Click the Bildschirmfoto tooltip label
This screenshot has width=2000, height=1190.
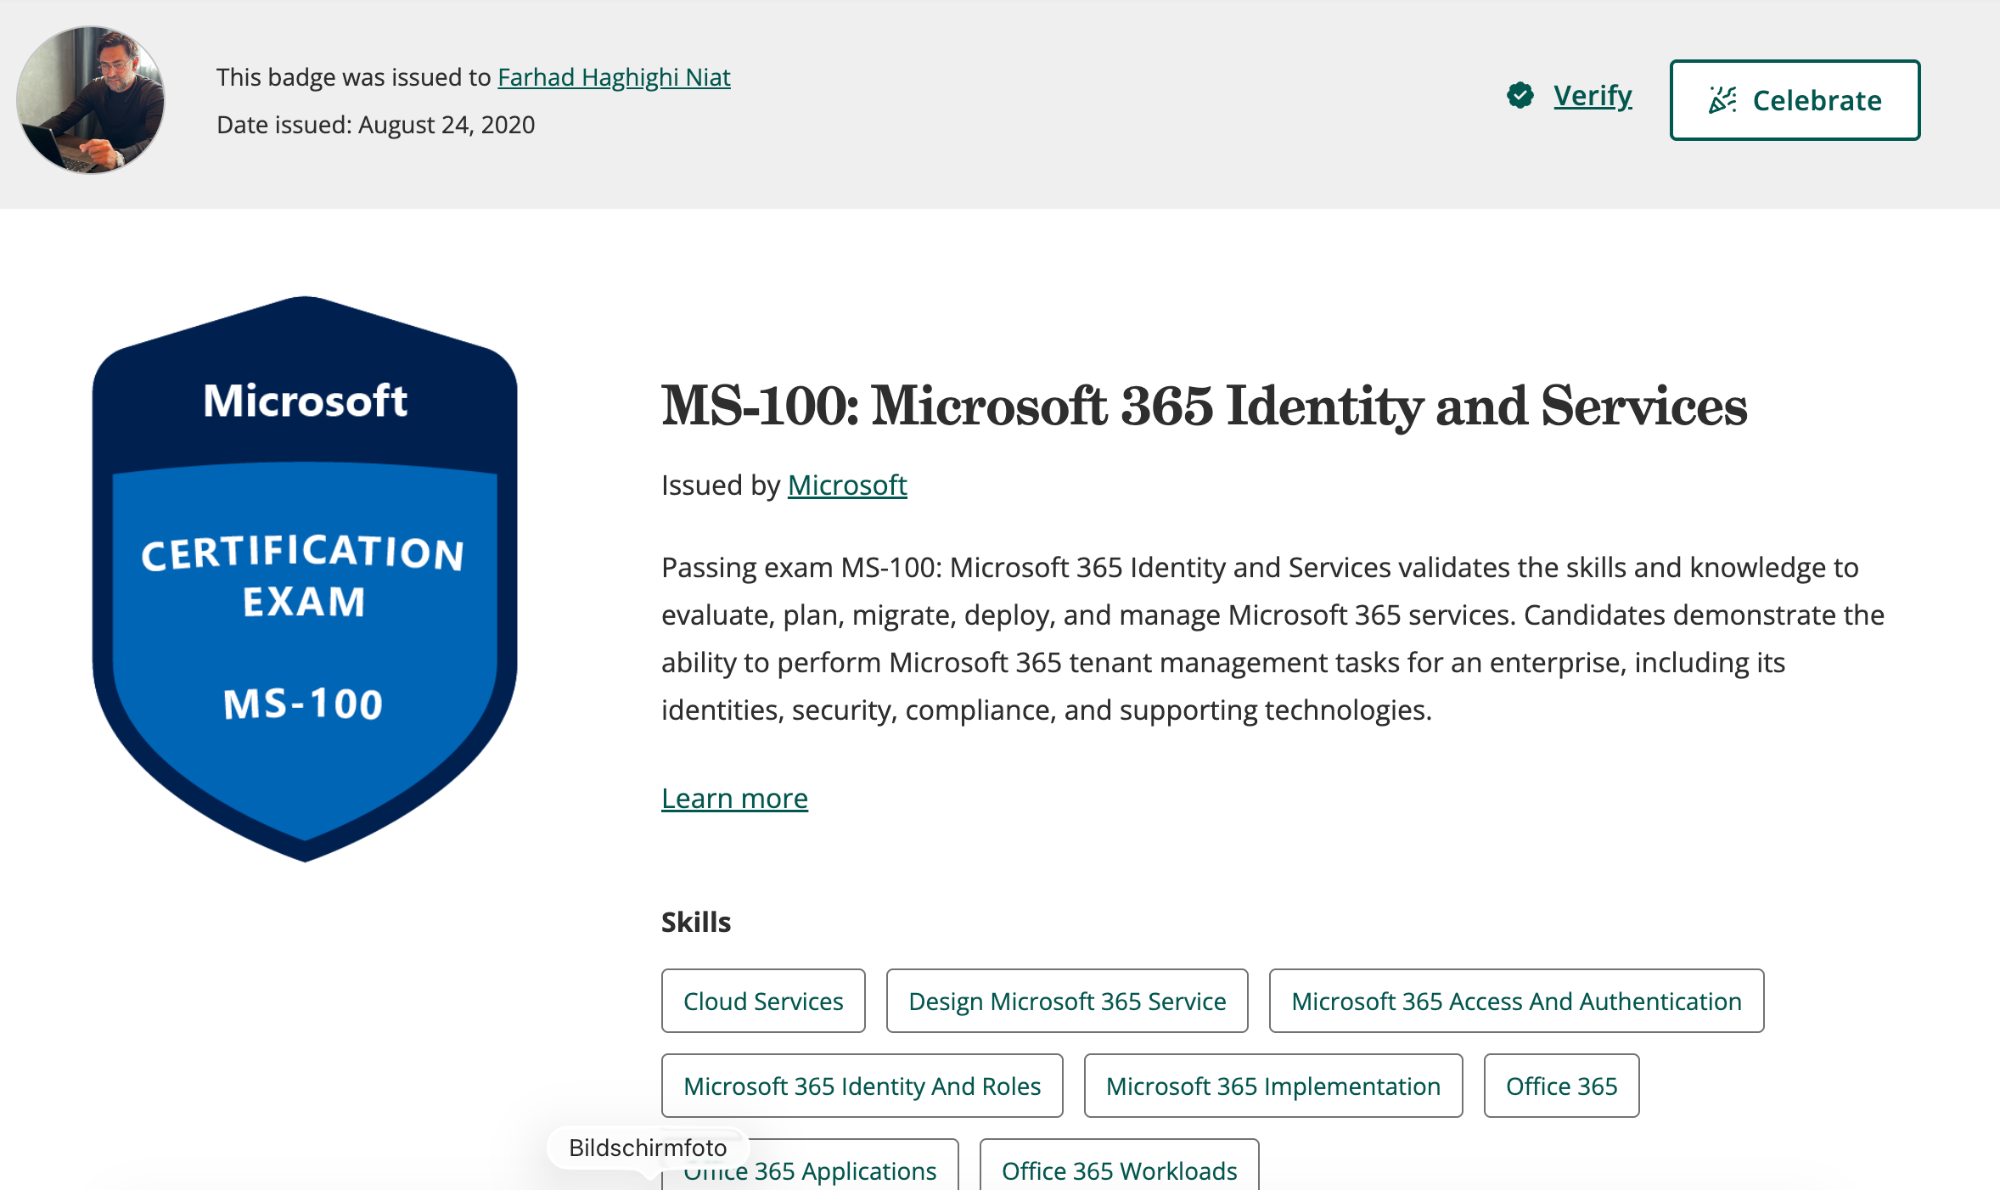648,1147
